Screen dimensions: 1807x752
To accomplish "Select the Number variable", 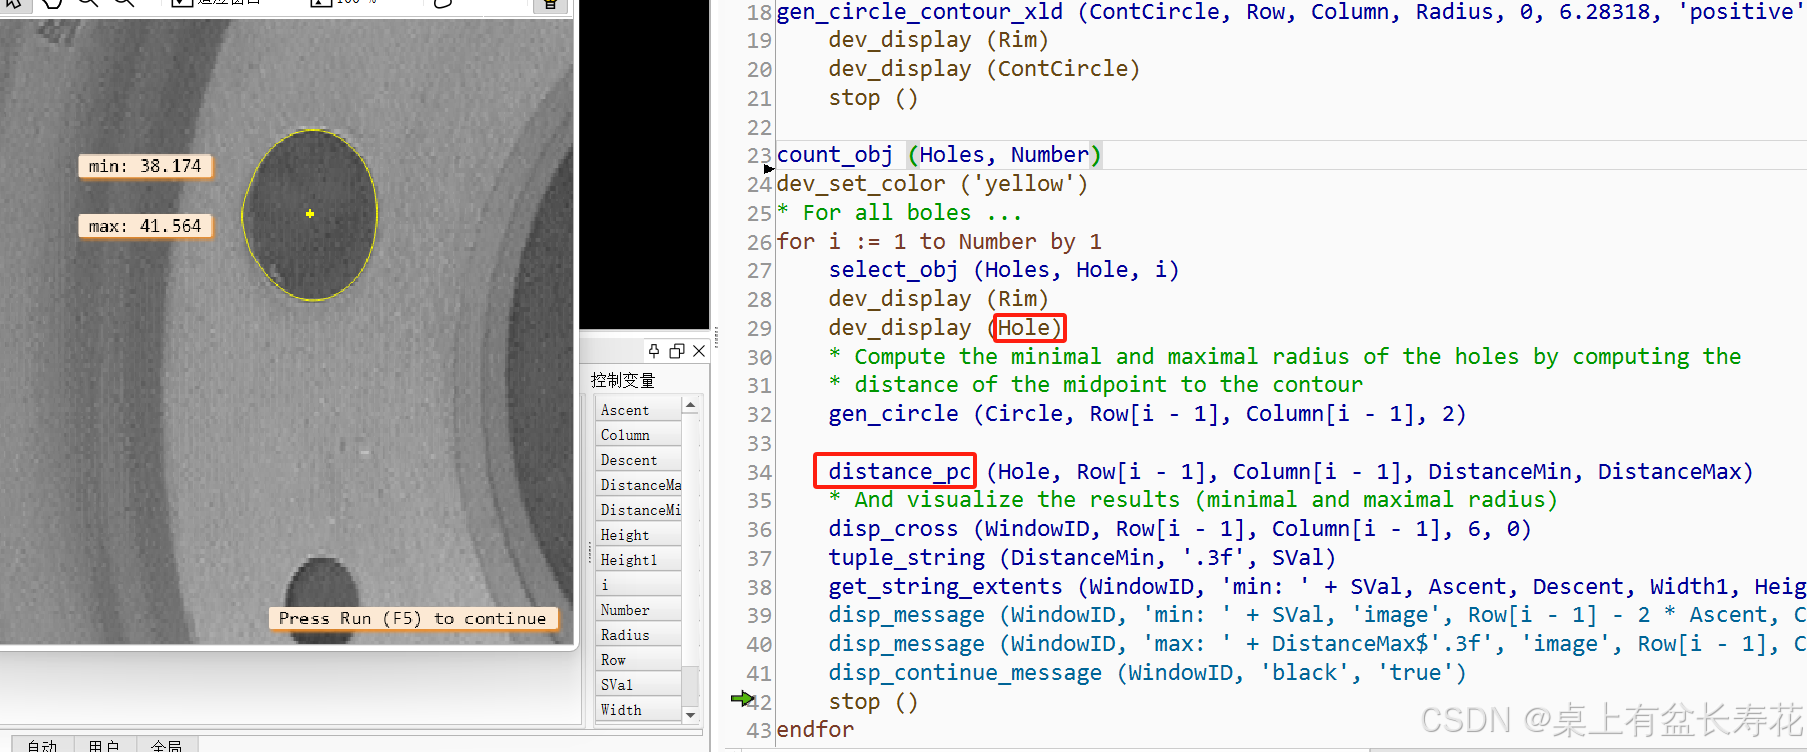I will coord(638,610).
